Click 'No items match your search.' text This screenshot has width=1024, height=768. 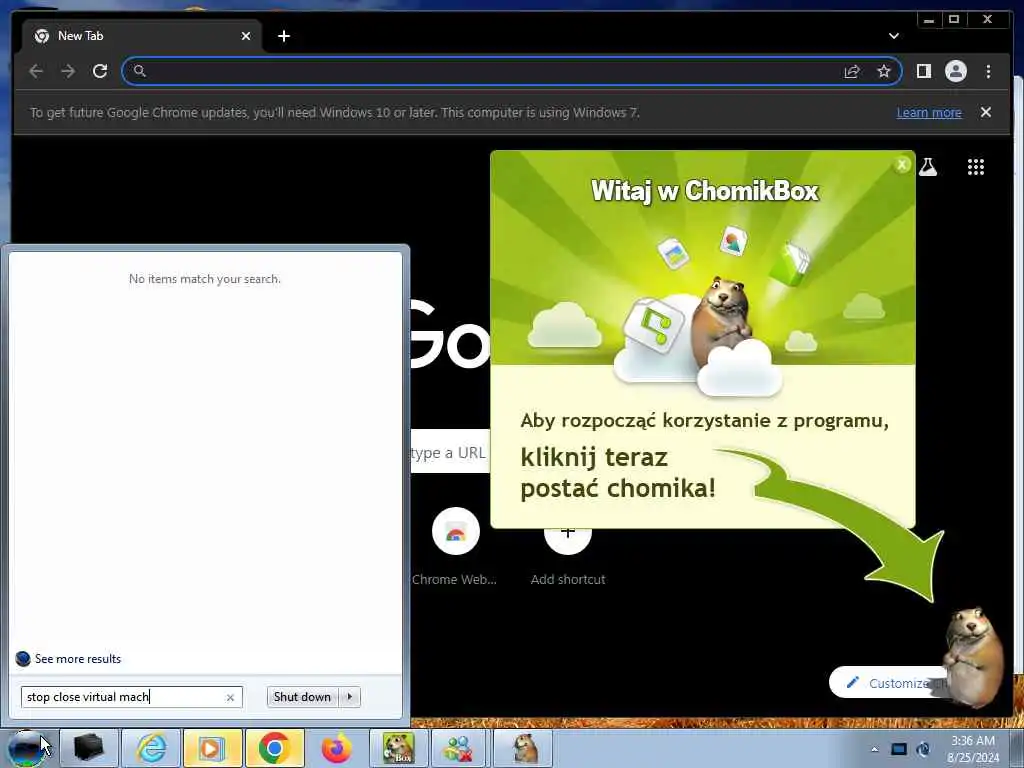(x=204, y=279)
